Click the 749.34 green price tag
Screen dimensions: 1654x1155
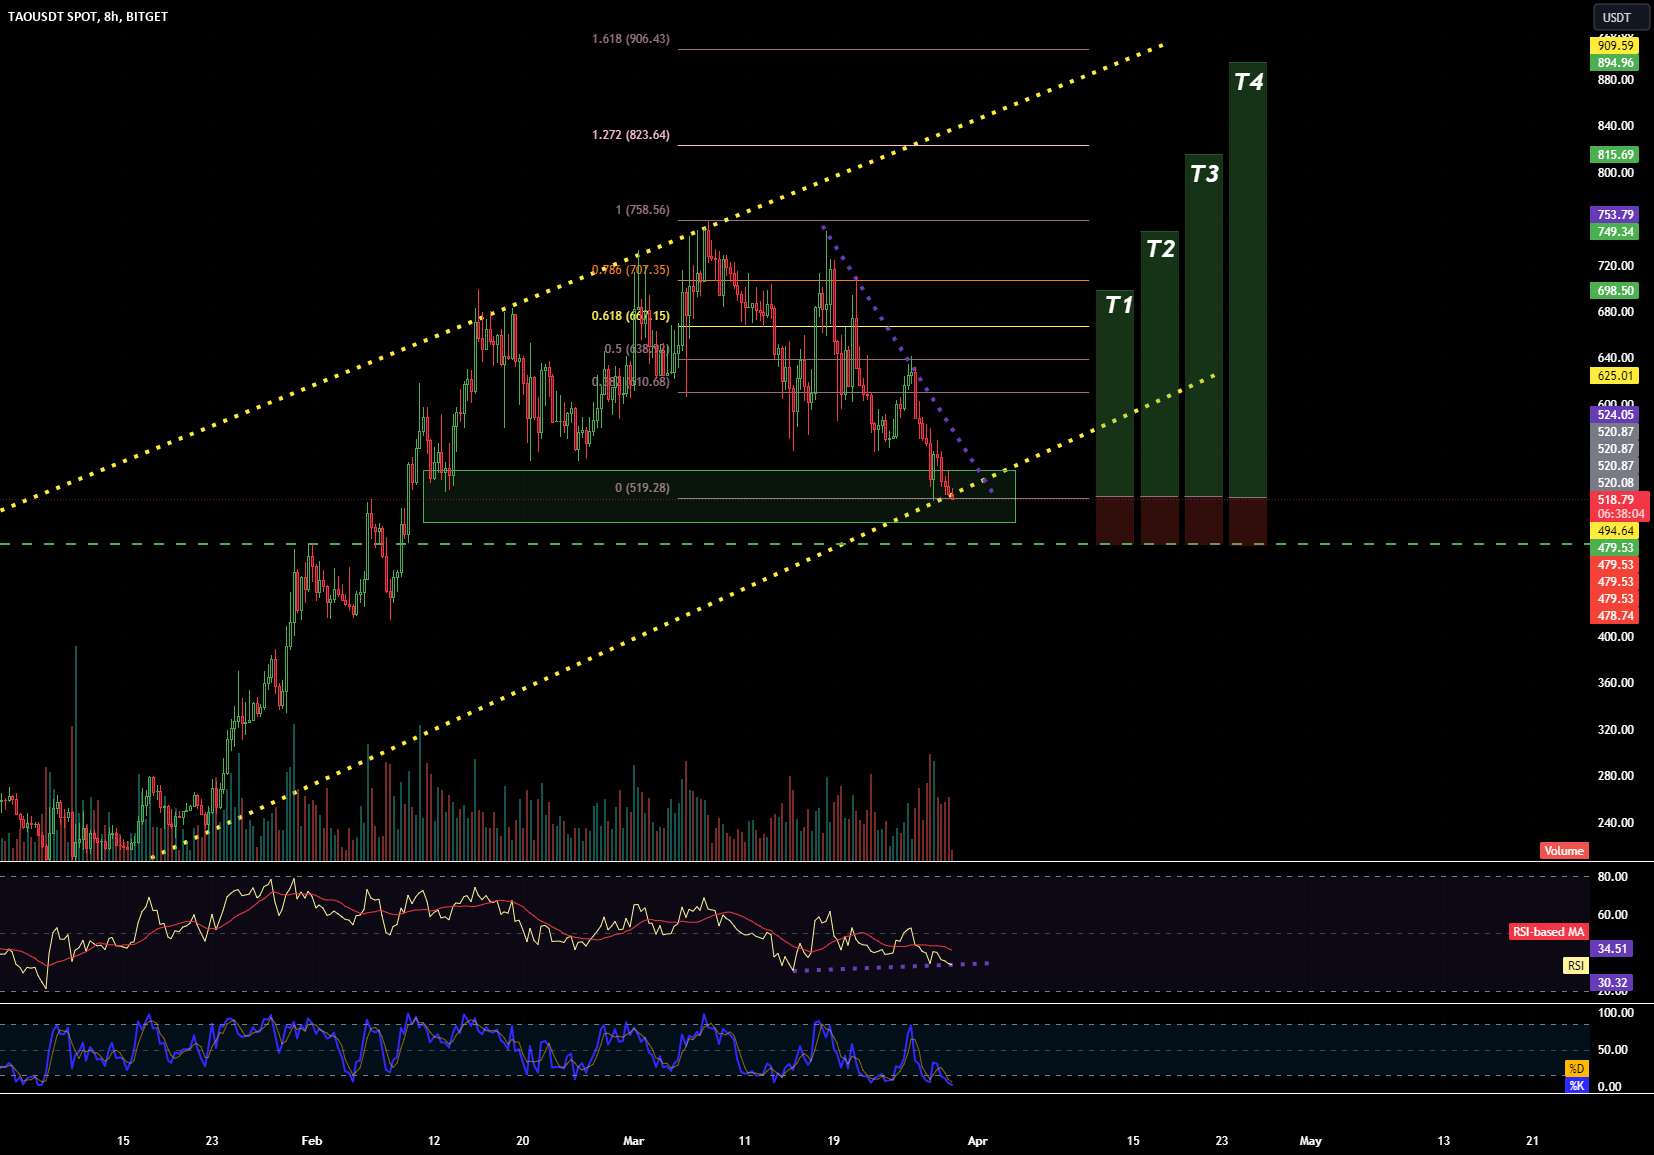[x=1615, y=232]
